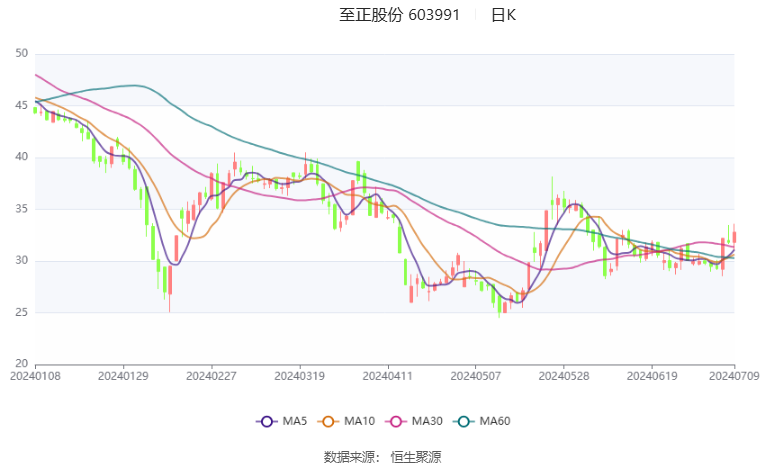Click the chart title 至正股份 603991
The image size is (765, 465).
coord(400,15)
